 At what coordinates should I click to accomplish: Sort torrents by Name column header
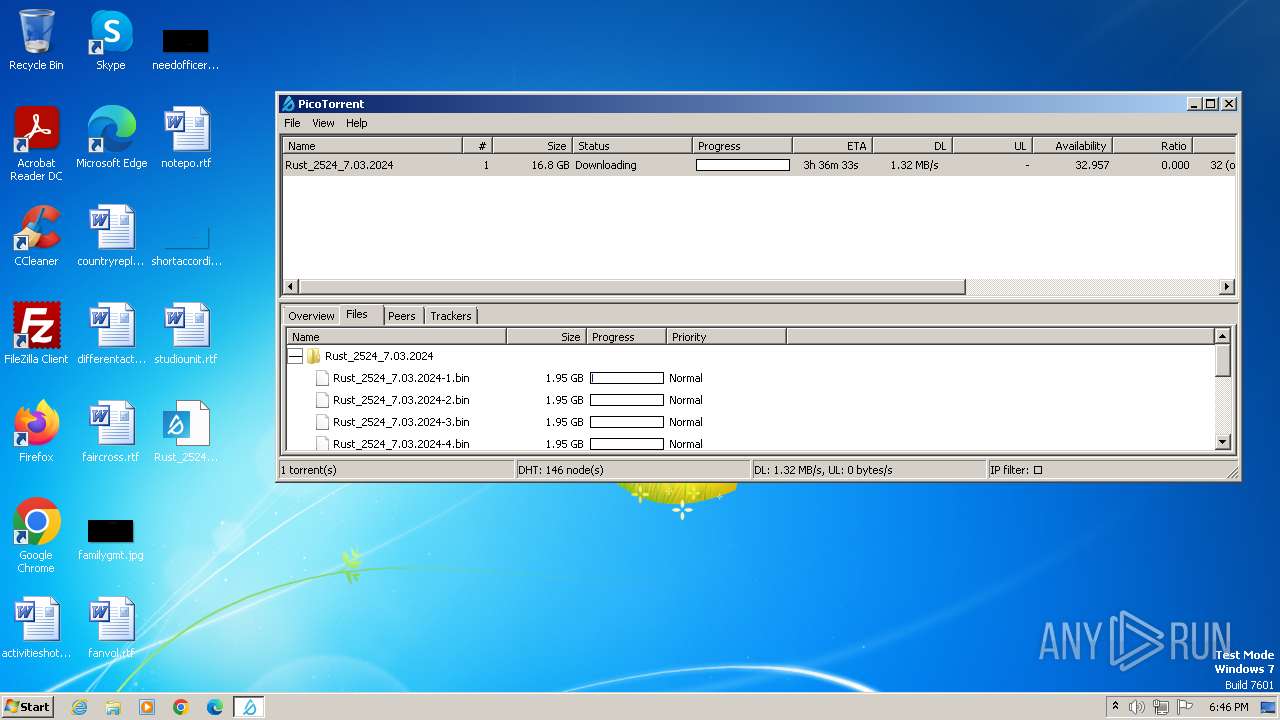tap(372, 146)
